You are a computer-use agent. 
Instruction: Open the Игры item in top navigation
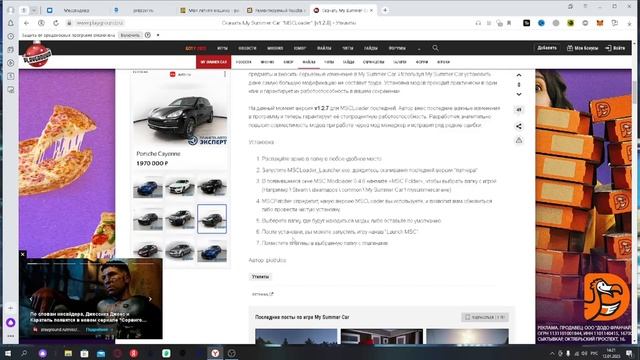(222, 48)
